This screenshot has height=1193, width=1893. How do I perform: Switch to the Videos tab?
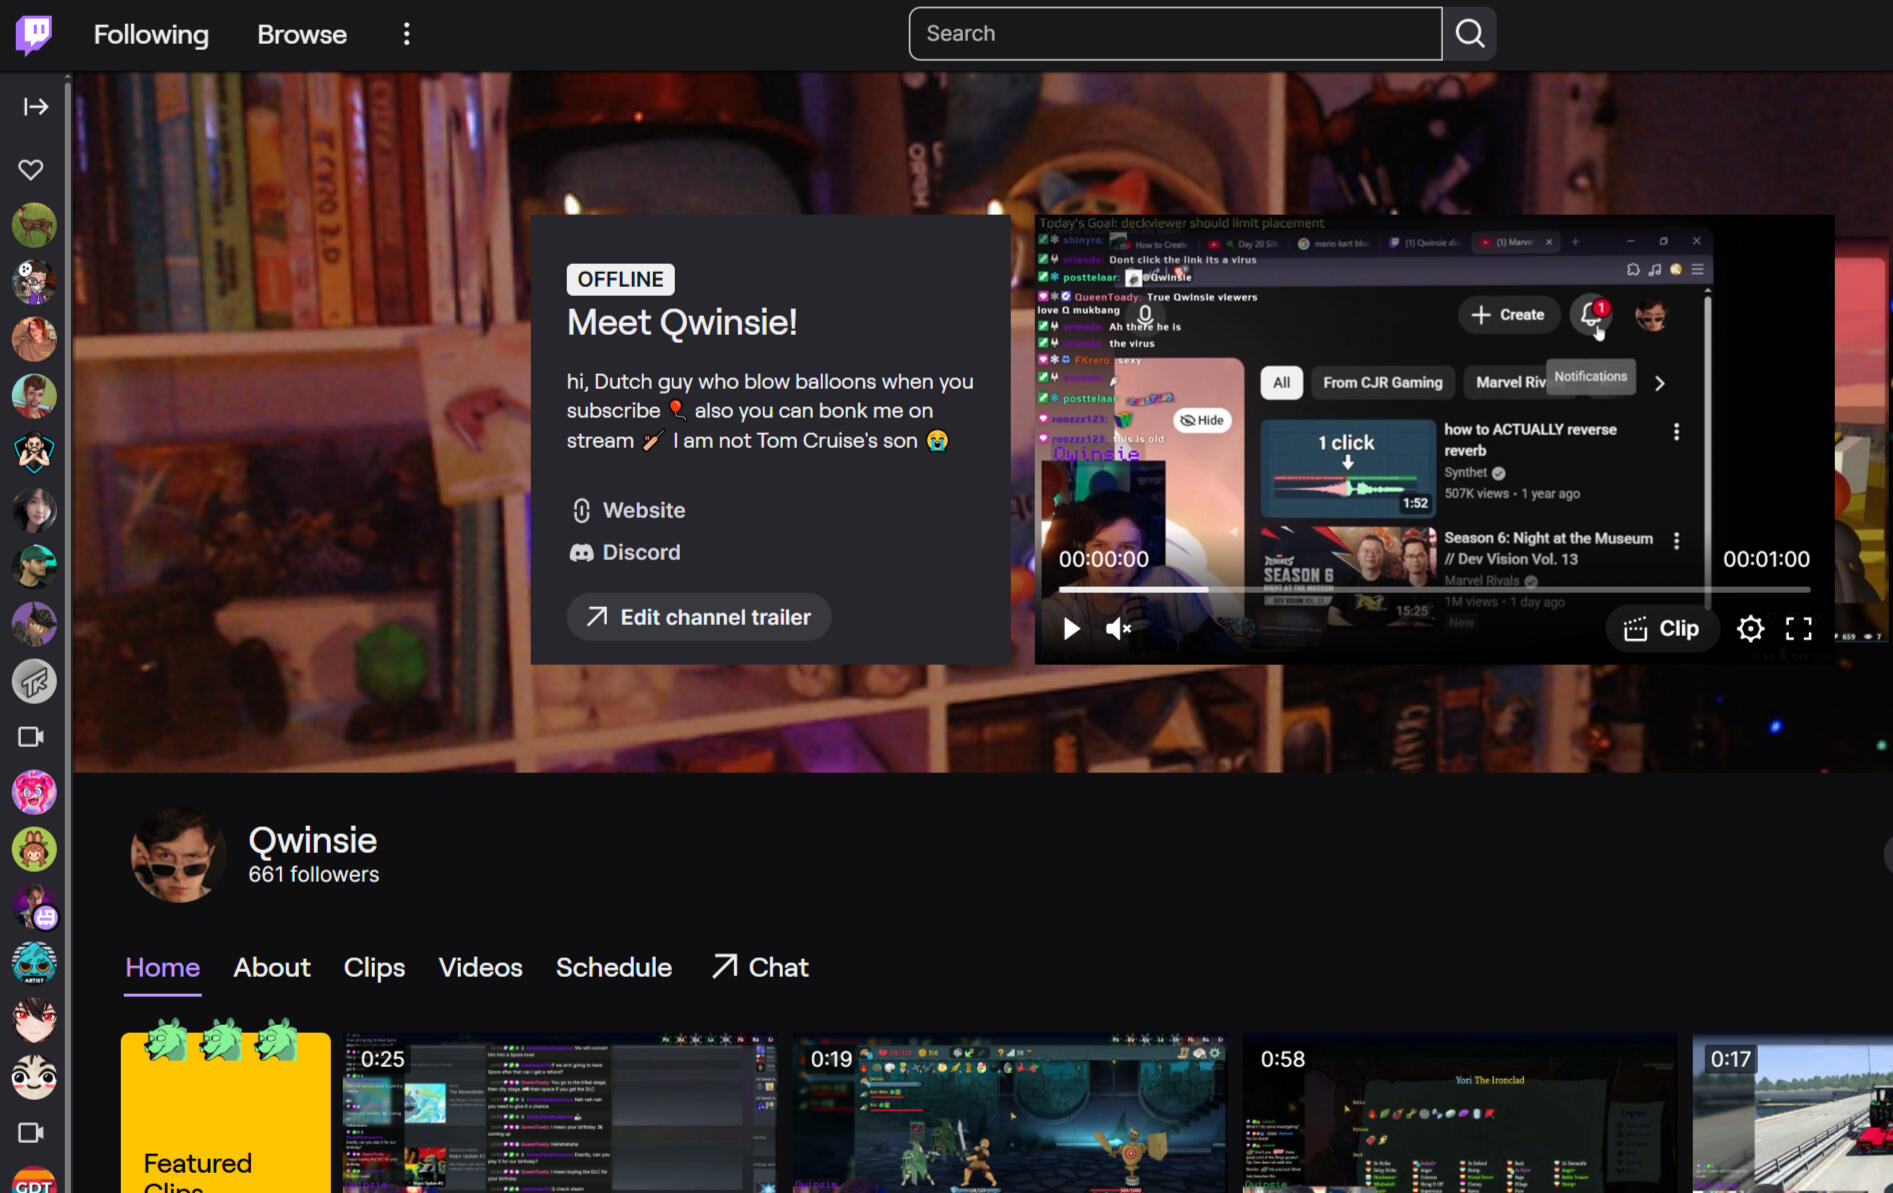tap(480, 968)
